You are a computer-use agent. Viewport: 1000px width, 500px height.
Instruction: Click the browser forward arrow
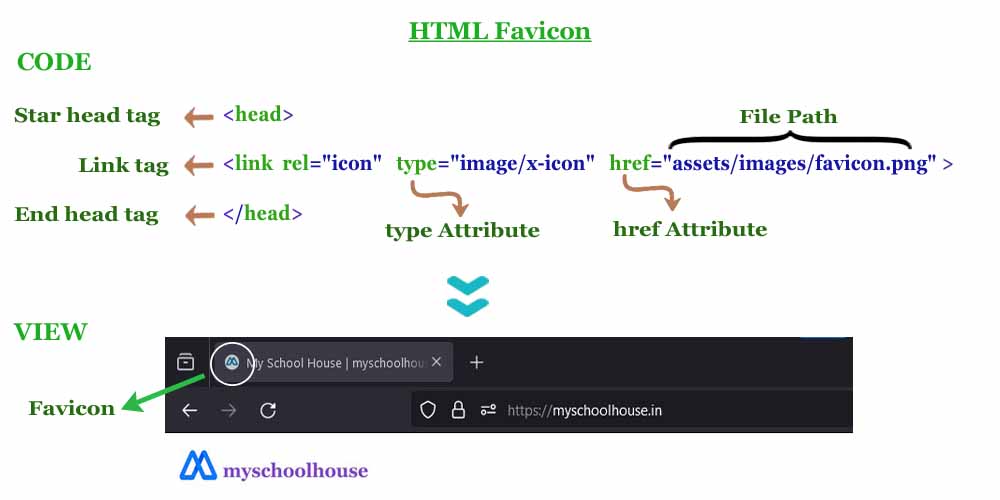click(229, 410)
